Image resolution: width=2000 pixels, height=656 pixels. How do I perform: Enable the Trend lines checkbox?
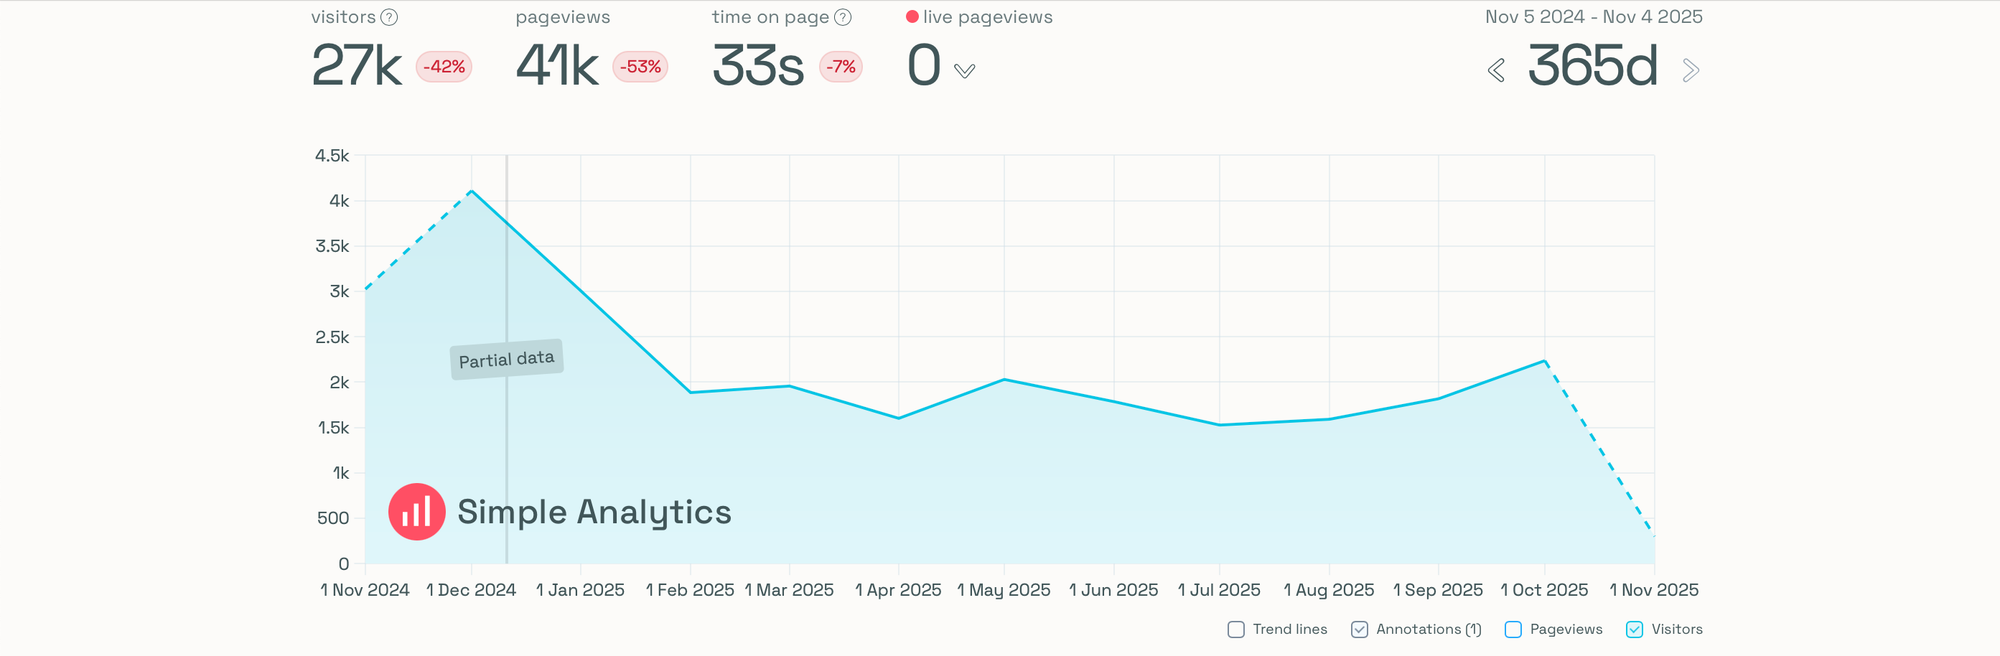(1236, 630)
